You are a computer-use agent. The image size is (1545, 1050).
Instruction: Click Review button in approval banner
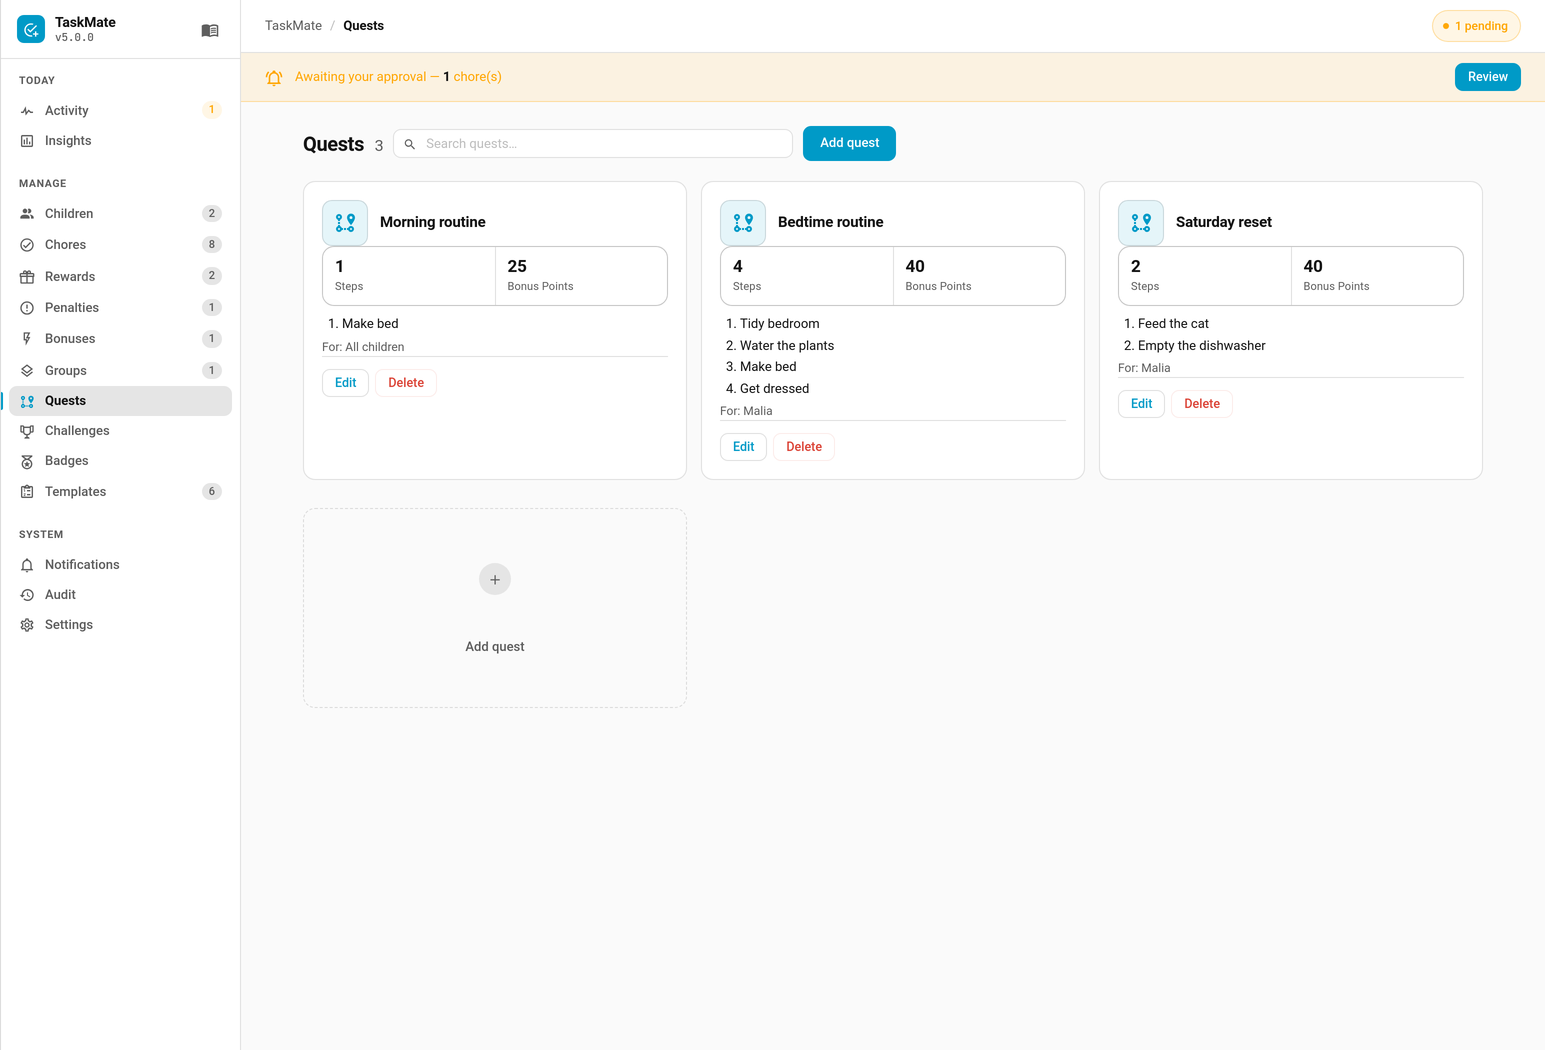click(1487, 77)
